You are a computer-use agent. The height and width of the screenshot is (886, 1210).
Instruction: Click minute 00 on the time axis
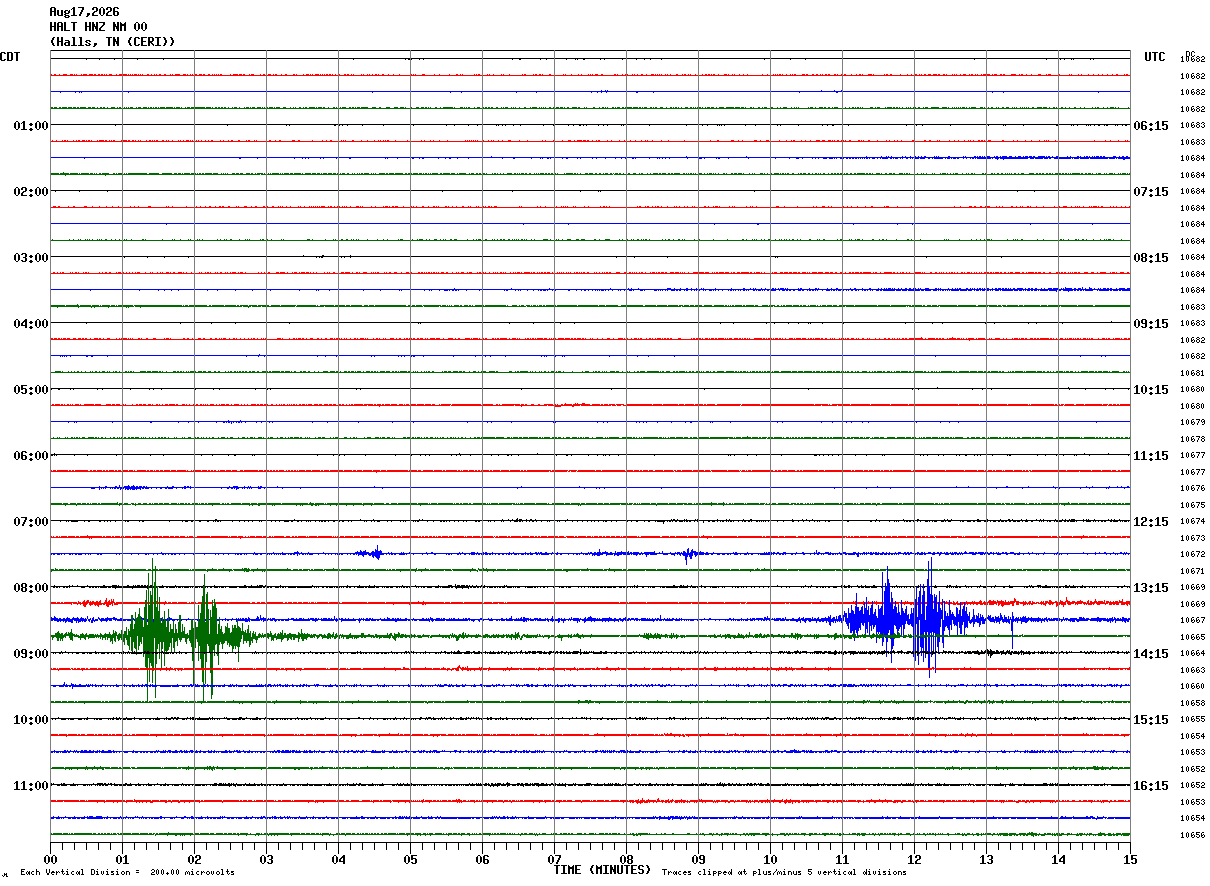50,859
